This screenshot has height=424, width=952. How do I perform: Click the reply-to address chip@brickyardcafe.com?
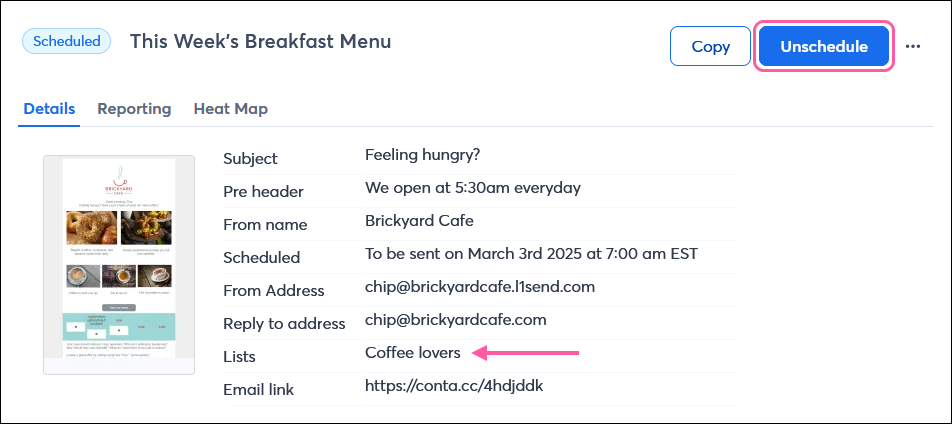coord(456,320)
